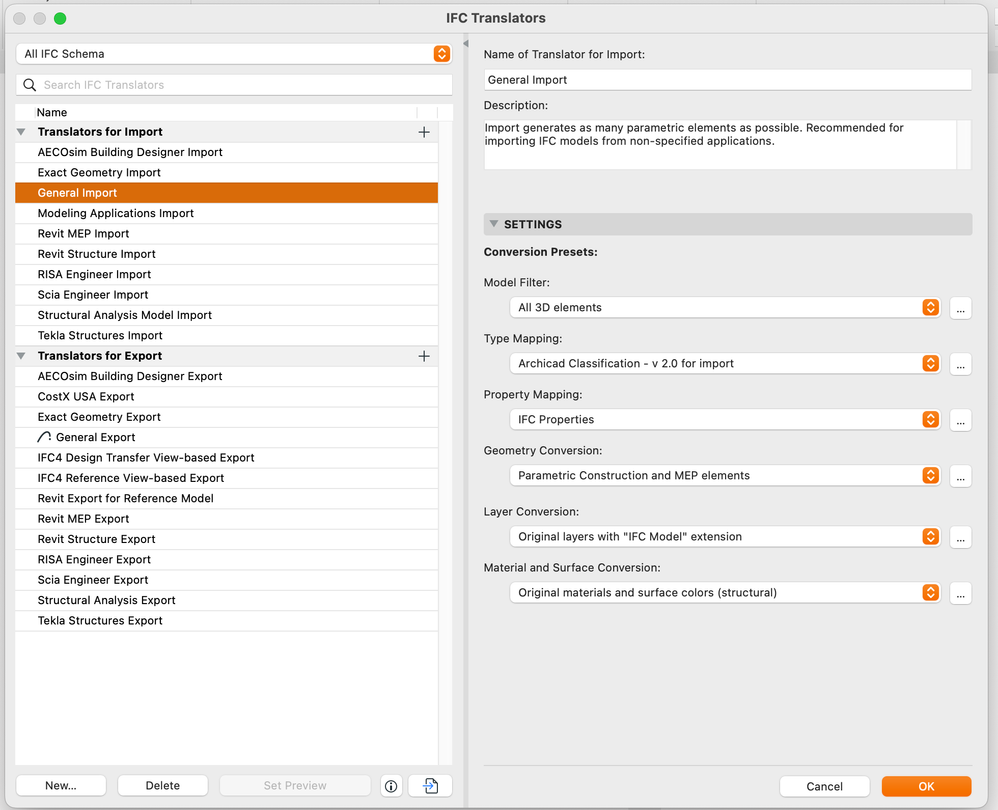The height and width of the screenshot is (810, 998).
Task: Select RISA Engineer Import translator
Action: click(227, 274)
